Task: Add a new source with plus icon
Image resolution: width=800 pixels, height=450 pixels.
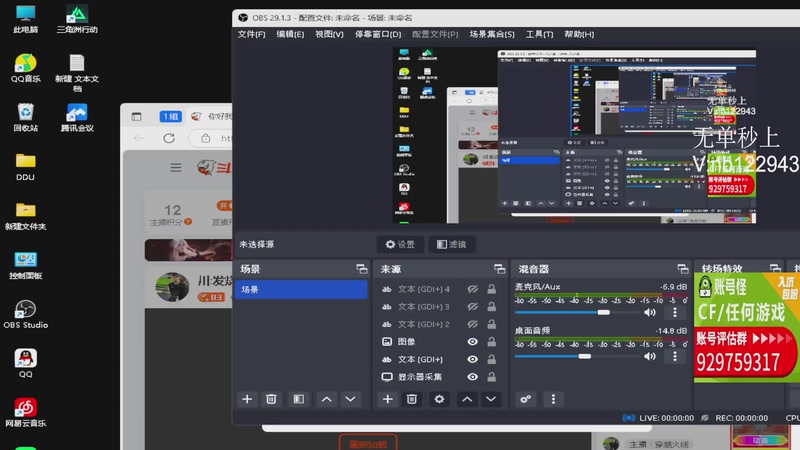Action: tap(388, 399)
